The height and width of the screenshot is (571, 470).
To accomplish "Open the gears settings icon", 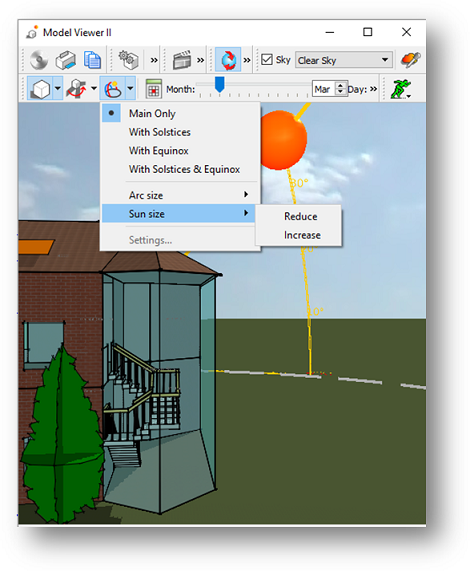I will [x=128, y=60].
